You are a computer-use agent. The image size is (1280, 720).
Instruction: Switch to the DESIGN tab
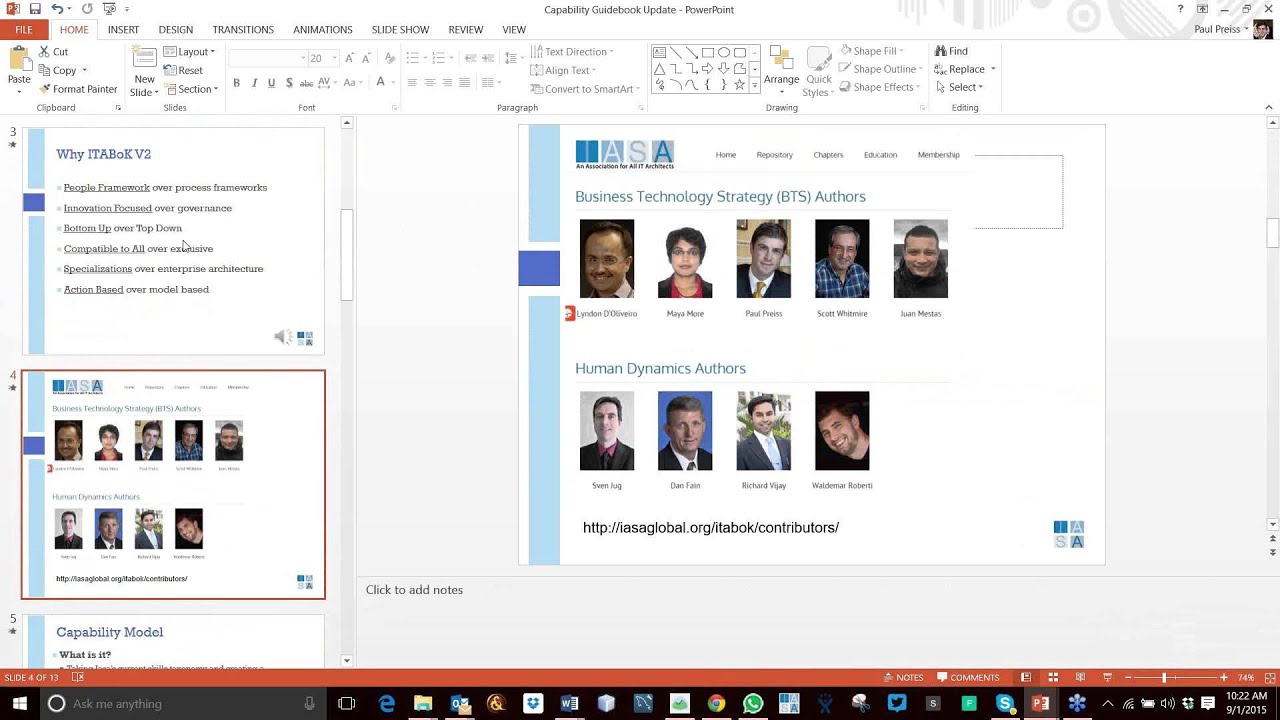click(175, 30)
